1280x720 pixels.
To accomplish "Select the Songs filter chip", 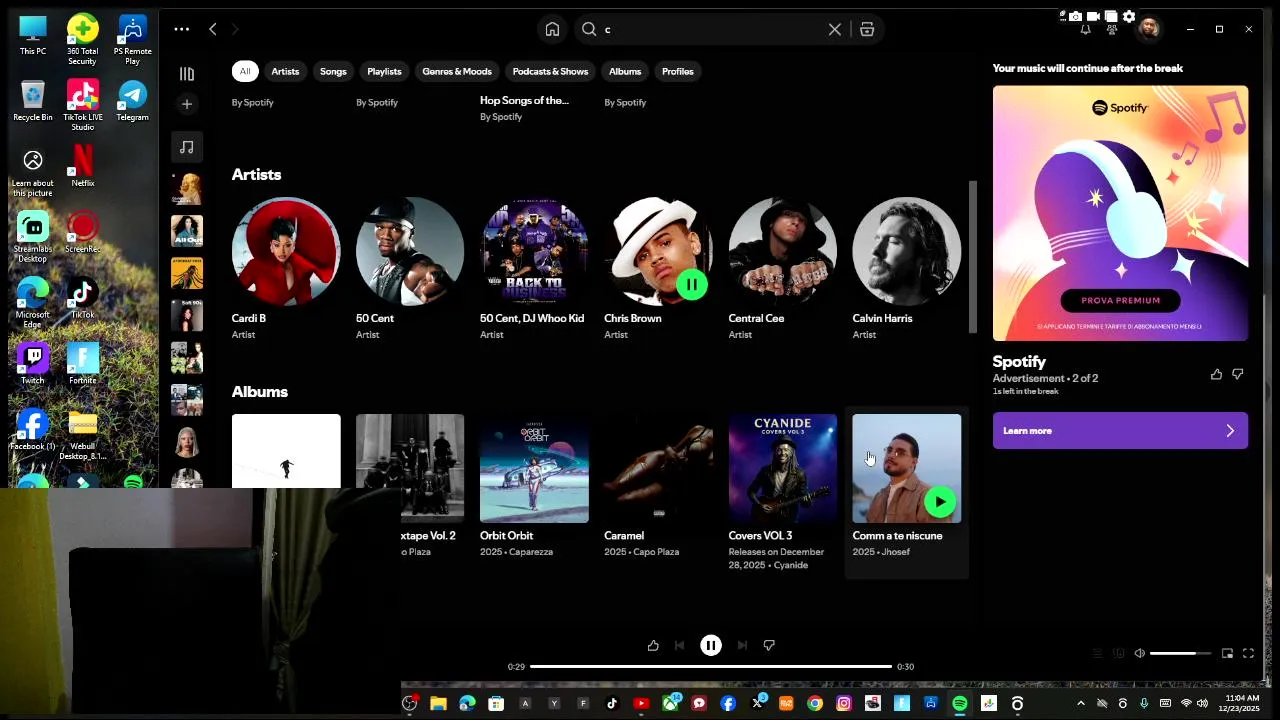I will point(333,71).
